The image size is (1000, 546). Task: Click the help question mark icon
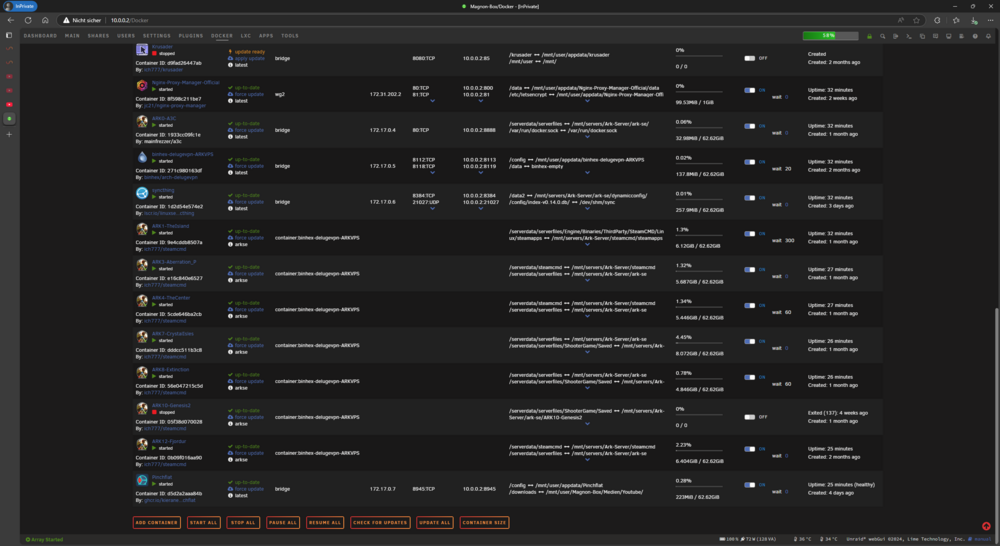[x=975, y=36]
